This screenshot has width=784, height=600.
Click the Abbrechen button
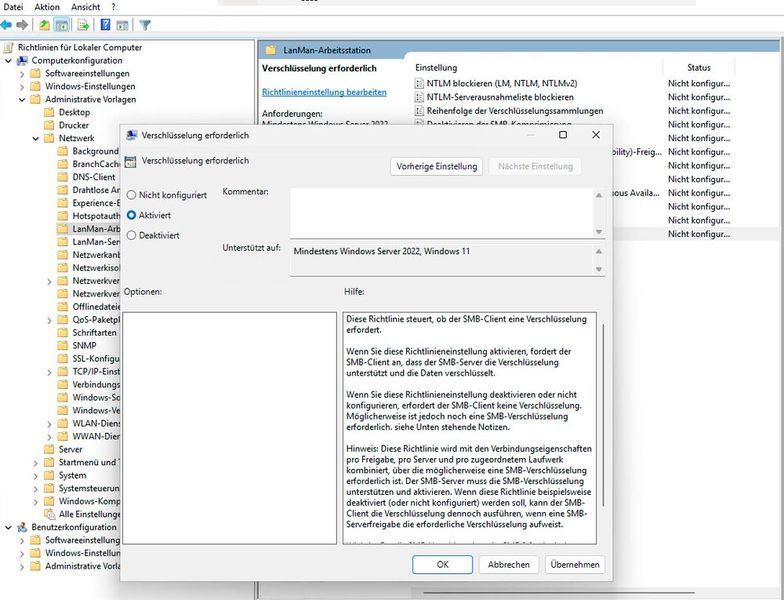pos(508,564)
